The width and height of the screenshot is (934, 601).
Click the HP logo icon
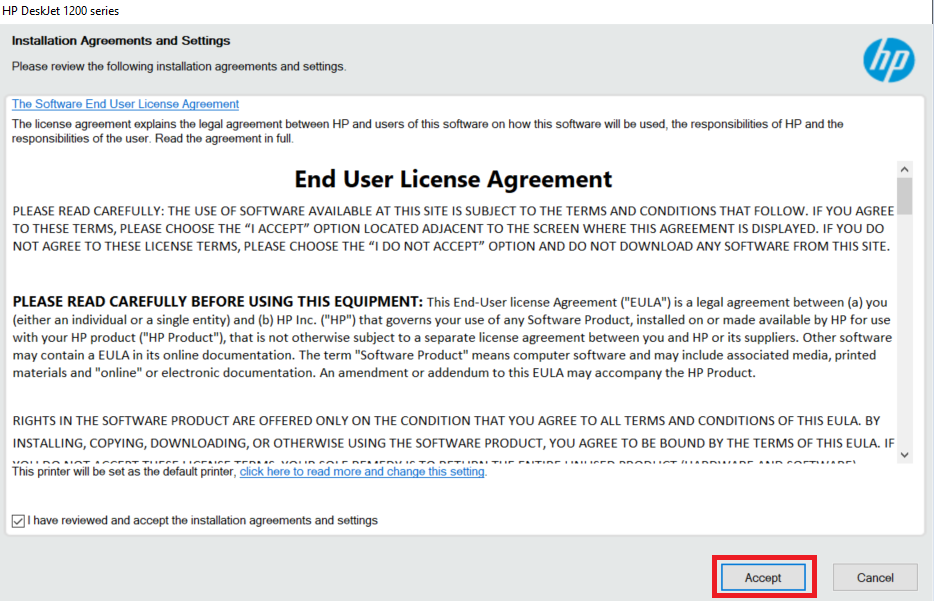[x=889, y=60]
